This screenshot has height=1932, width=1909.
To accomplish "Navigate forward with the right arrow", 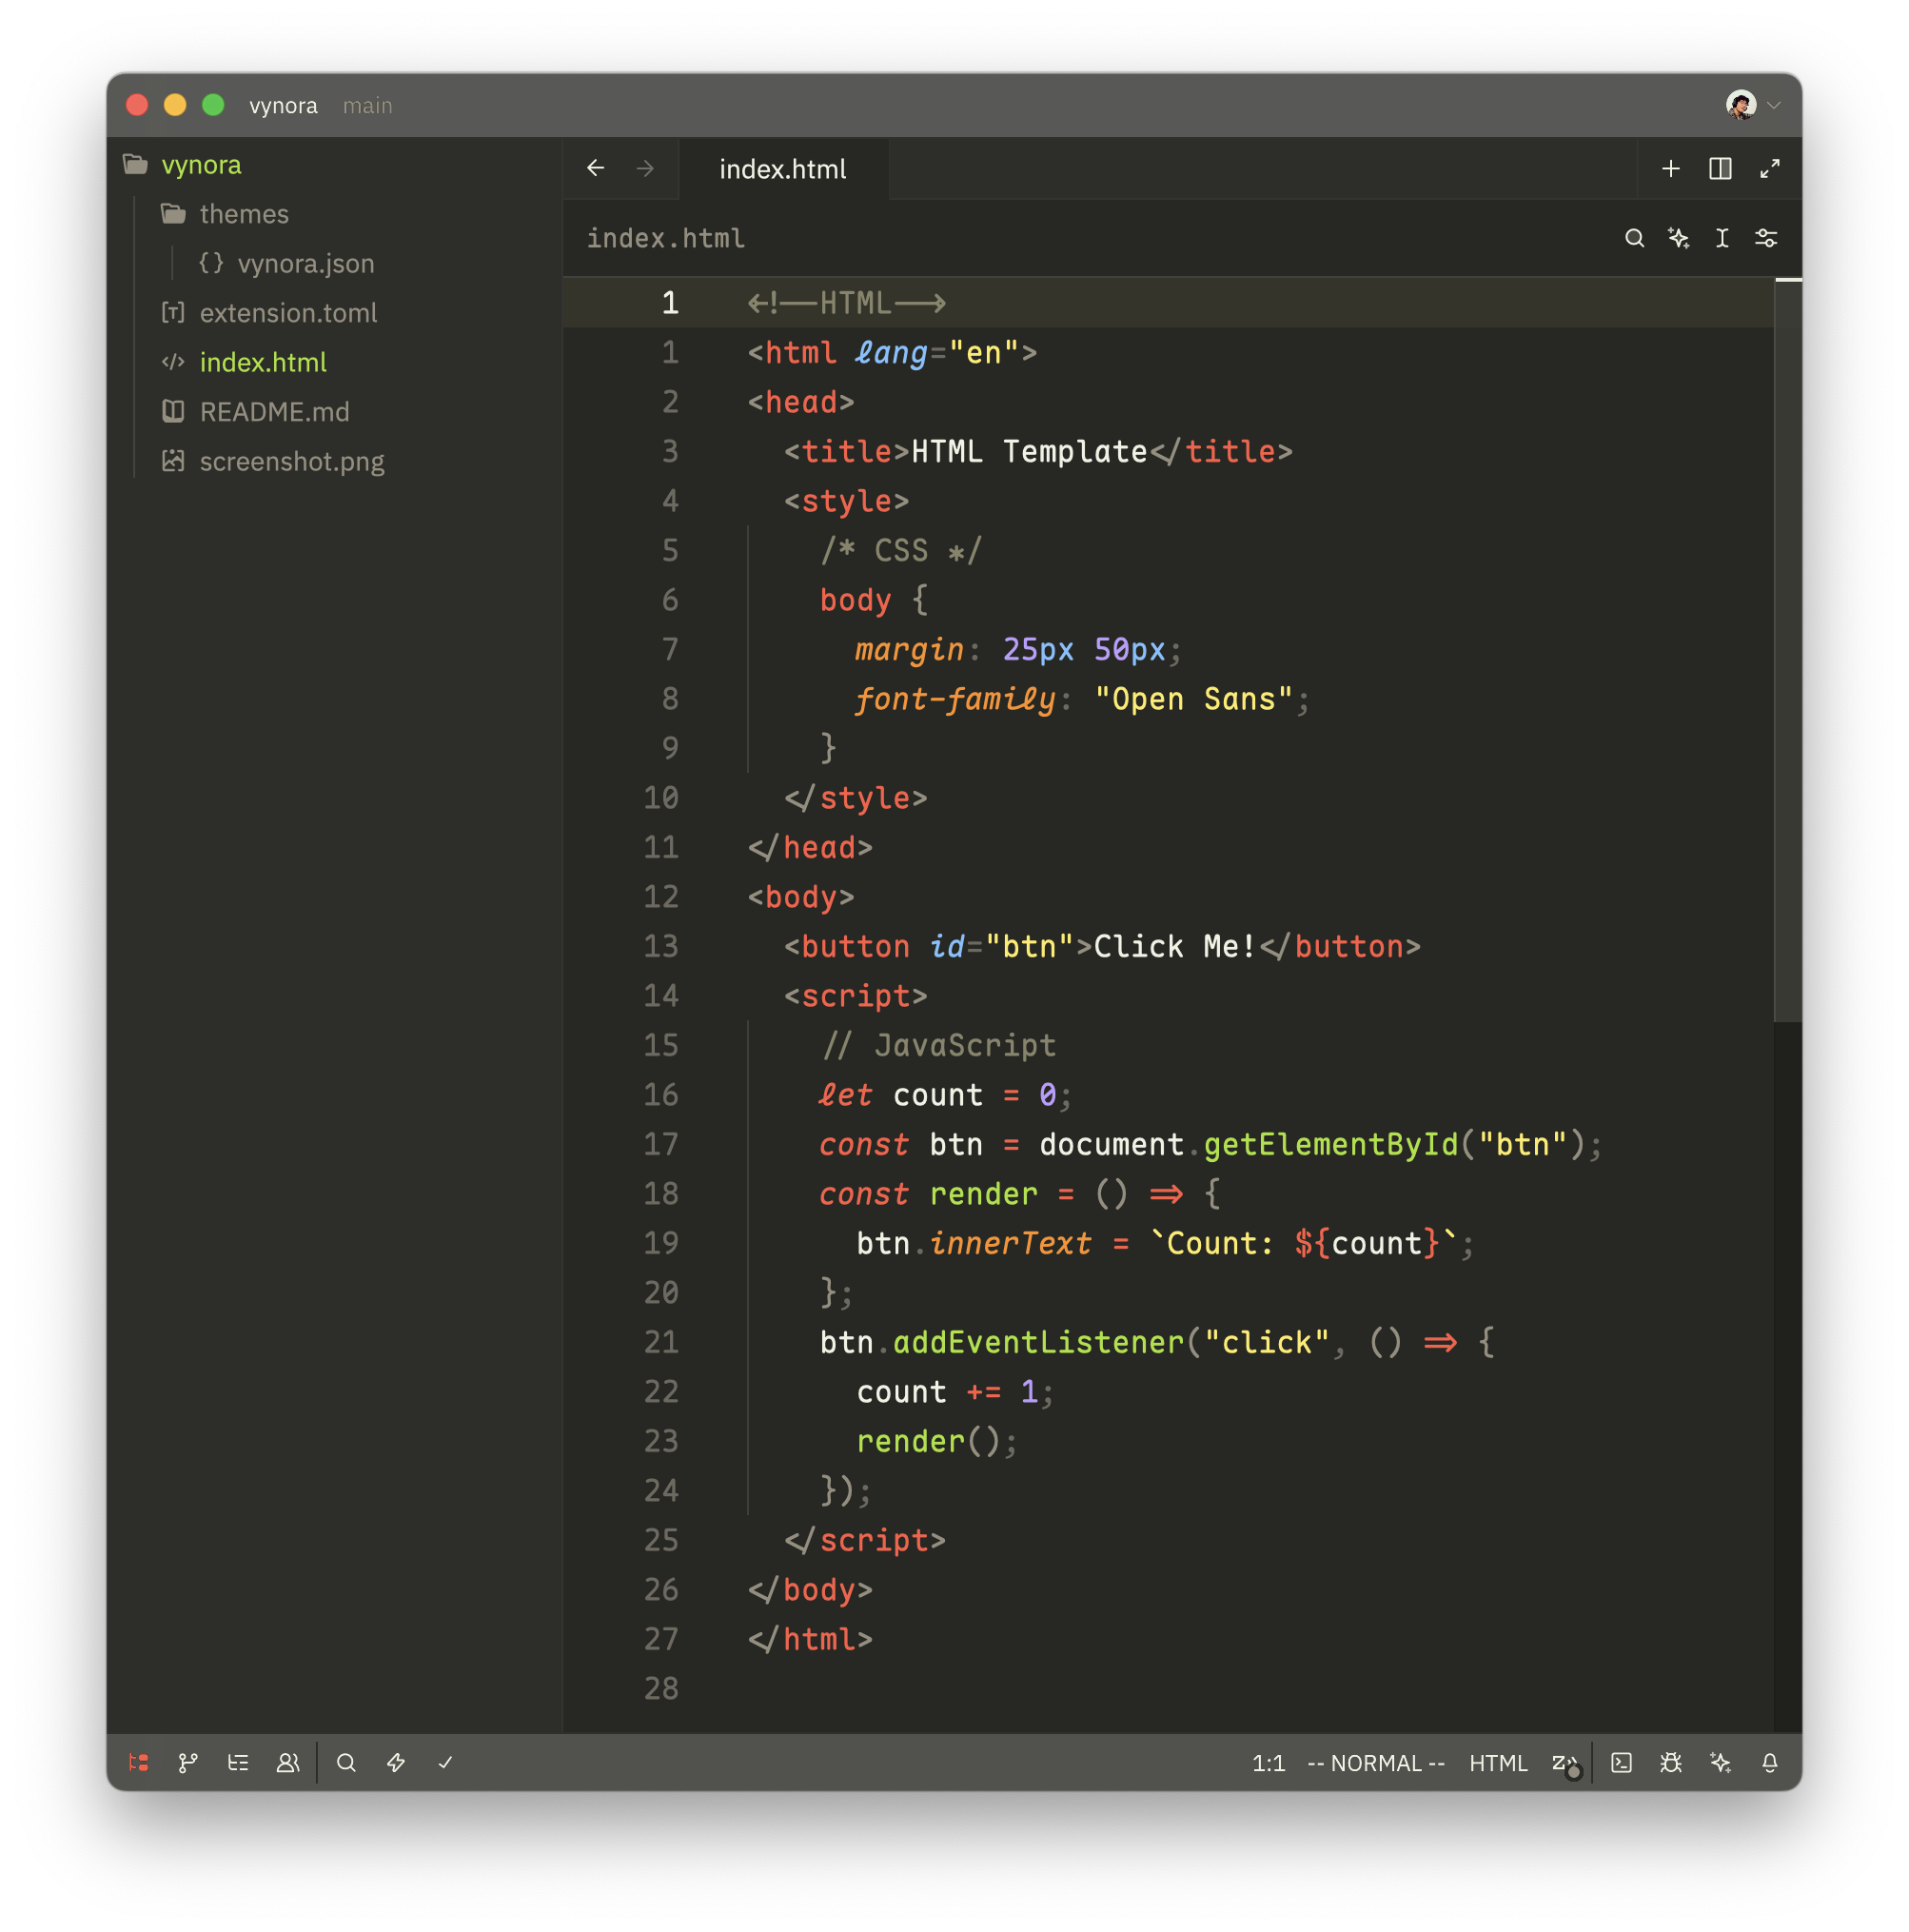I will 645,168.
